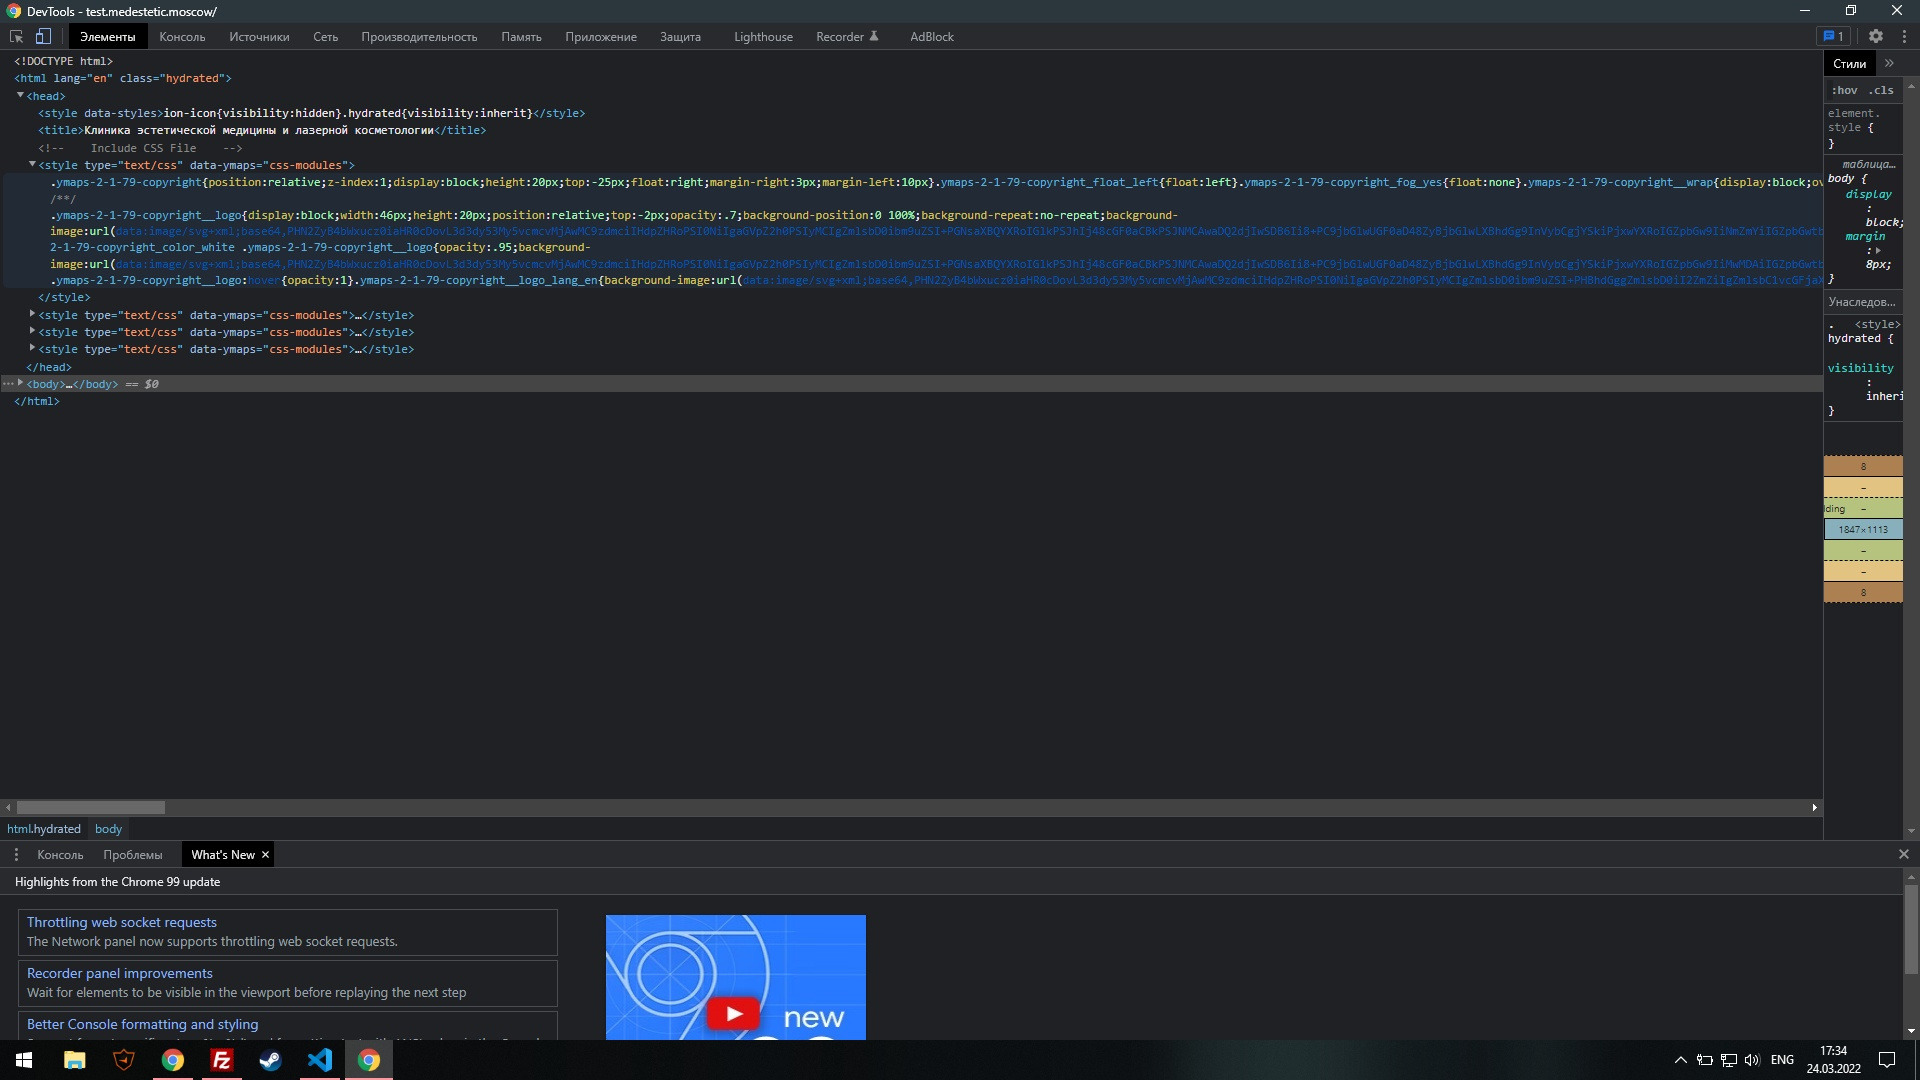Screen dimensions: 1920x1080
Task: Select the body breadcrumb
Action: click(x=108, y=829)
